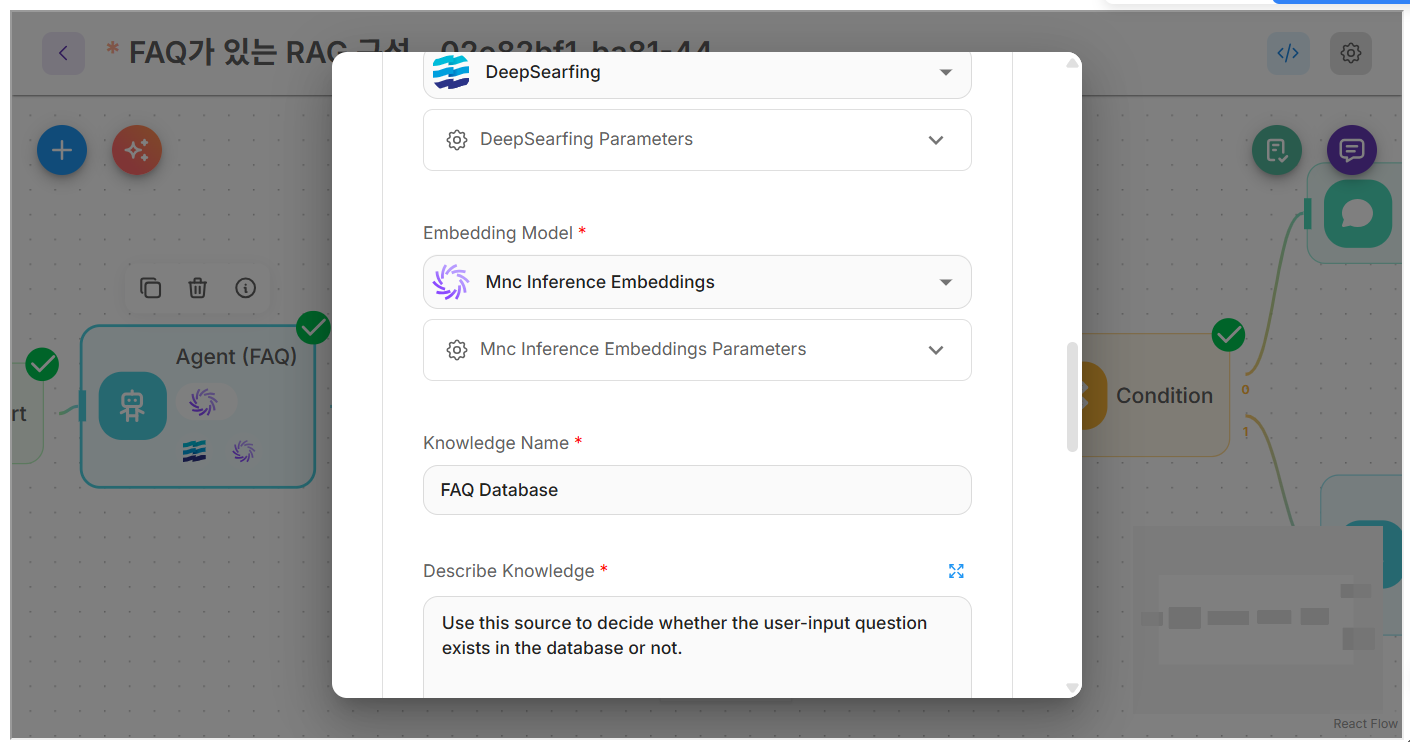Open the purple chat icon
The height and width of the screenshot is (742, 1410).
click(1351, 151)
